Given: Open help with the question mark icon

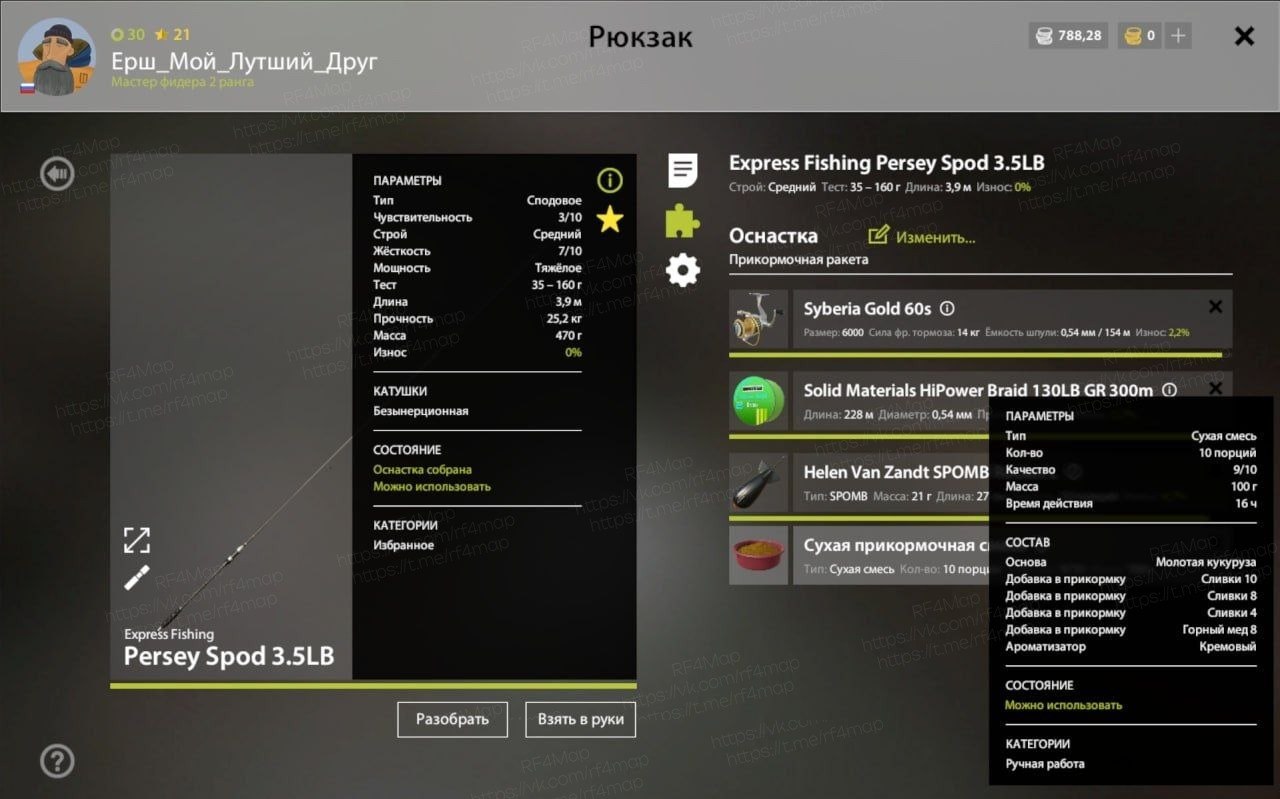Looking at the screenshot, I should coord(57,762).
